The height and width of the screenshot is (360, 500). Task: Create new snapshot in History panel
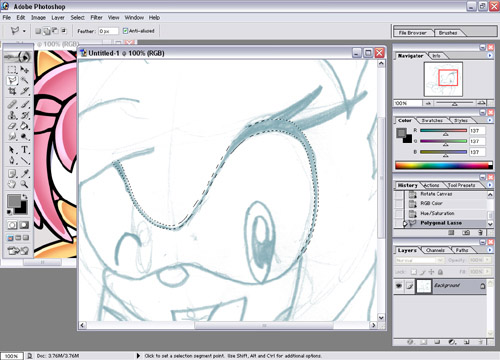pos(466,233)
